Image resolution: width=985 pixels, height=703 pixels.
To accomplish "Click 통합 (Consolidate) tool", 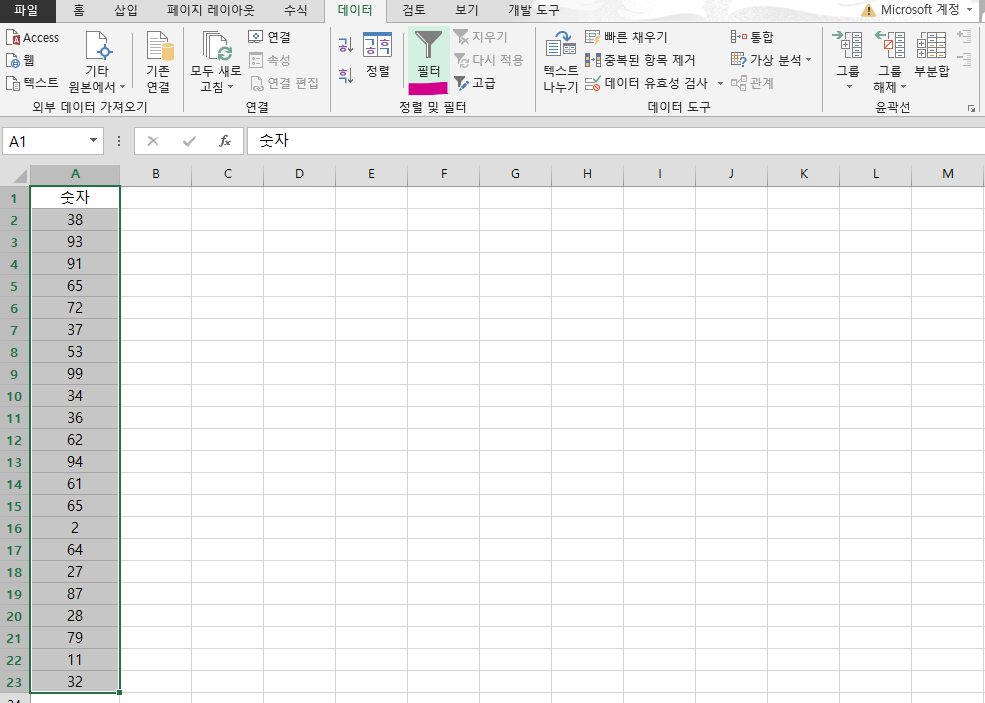I will (752, 37).
